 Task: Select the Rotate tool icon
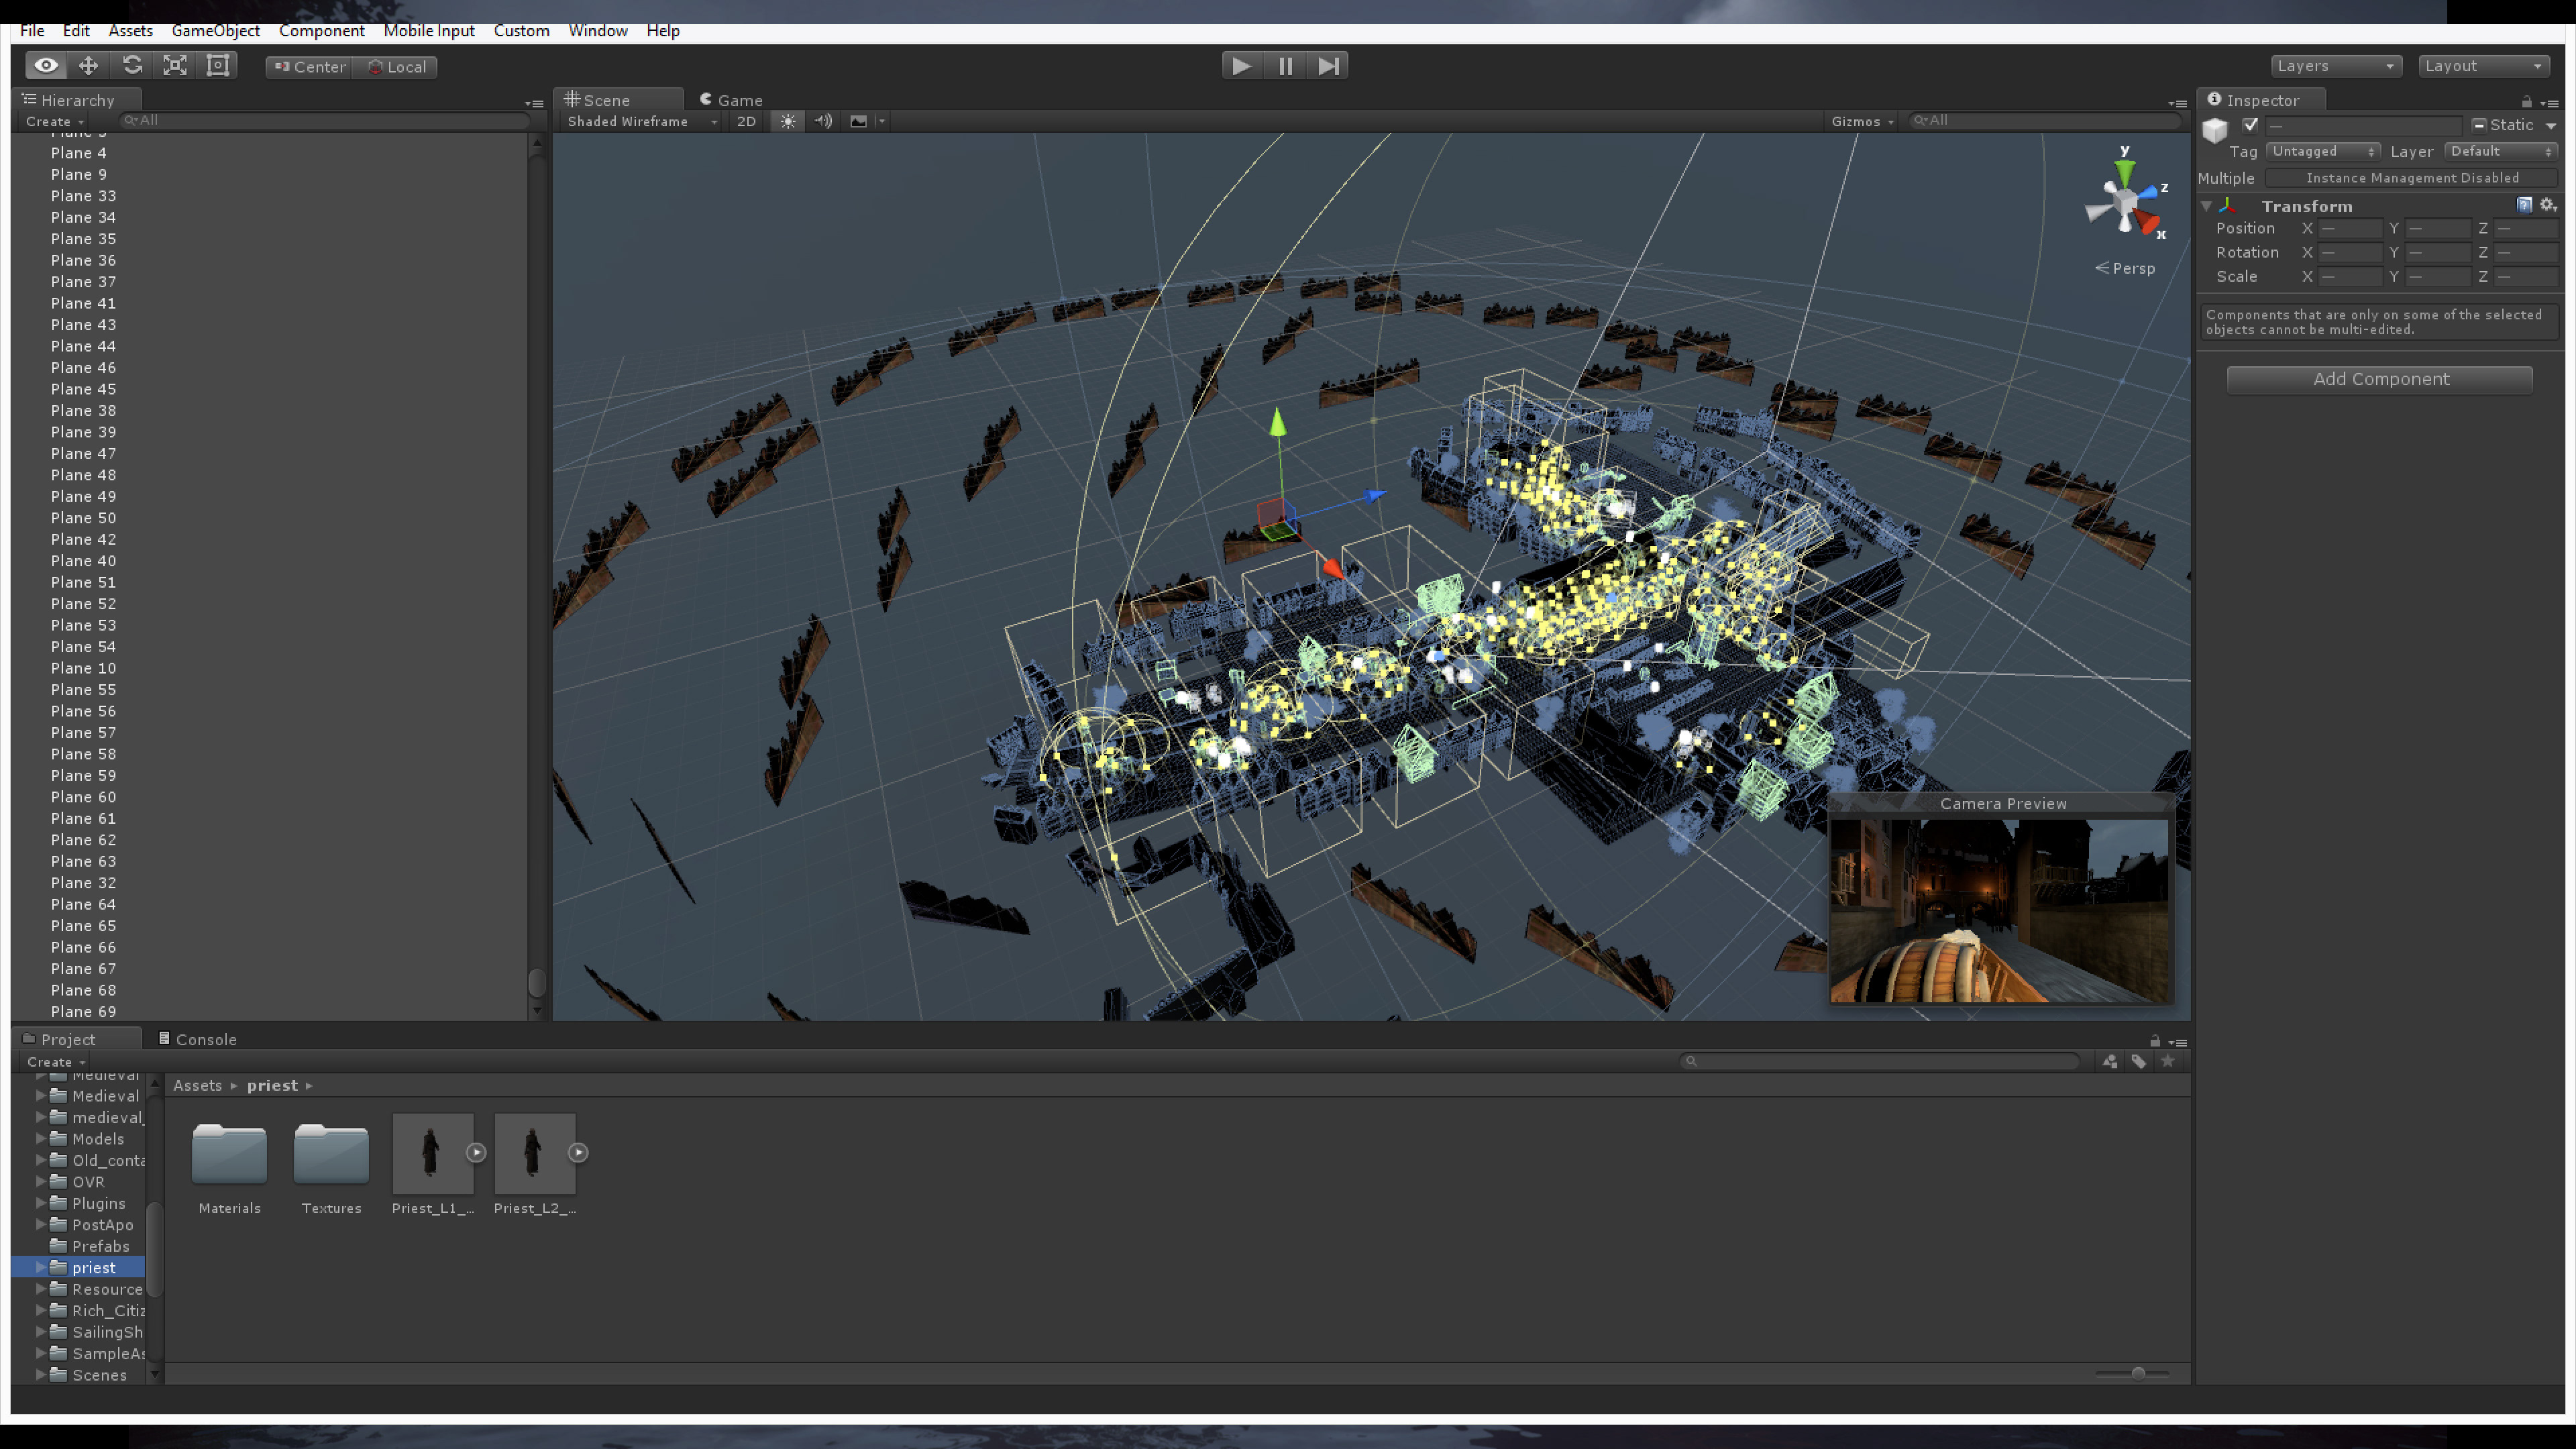(132, 66)
